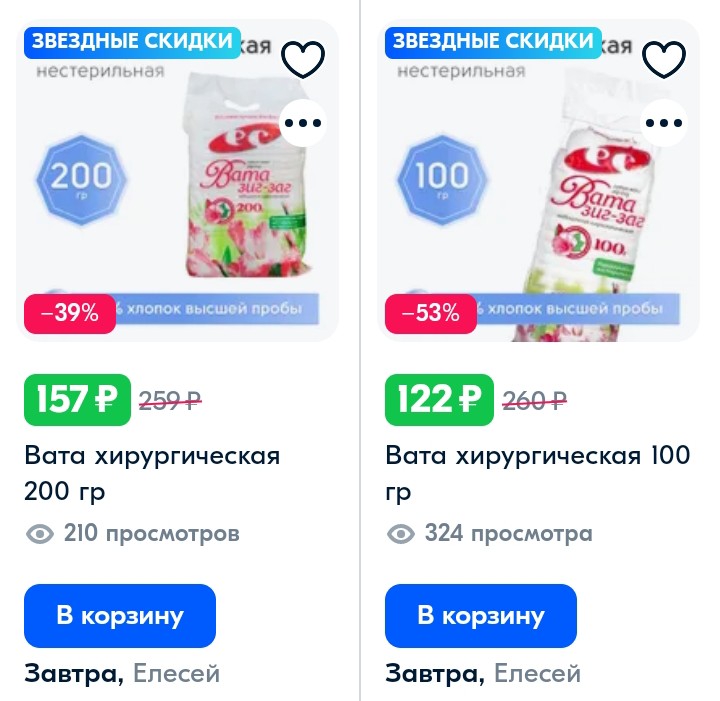
Task: Open the 200 gr cotton package image
Action: click(x=246, y=177)
